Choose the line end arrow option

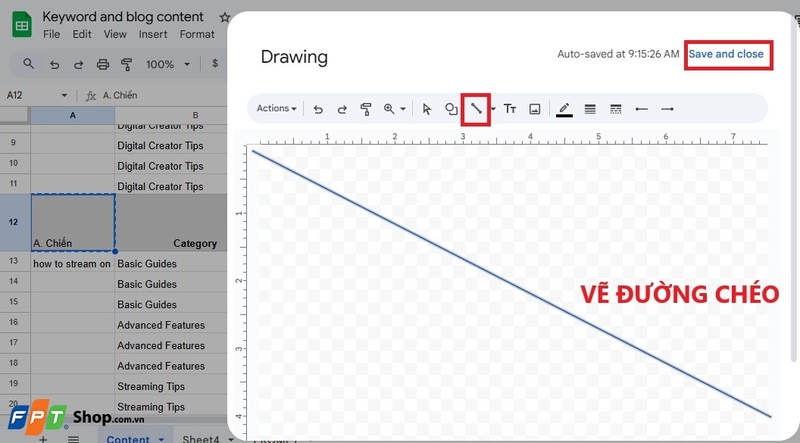(667, 109)
